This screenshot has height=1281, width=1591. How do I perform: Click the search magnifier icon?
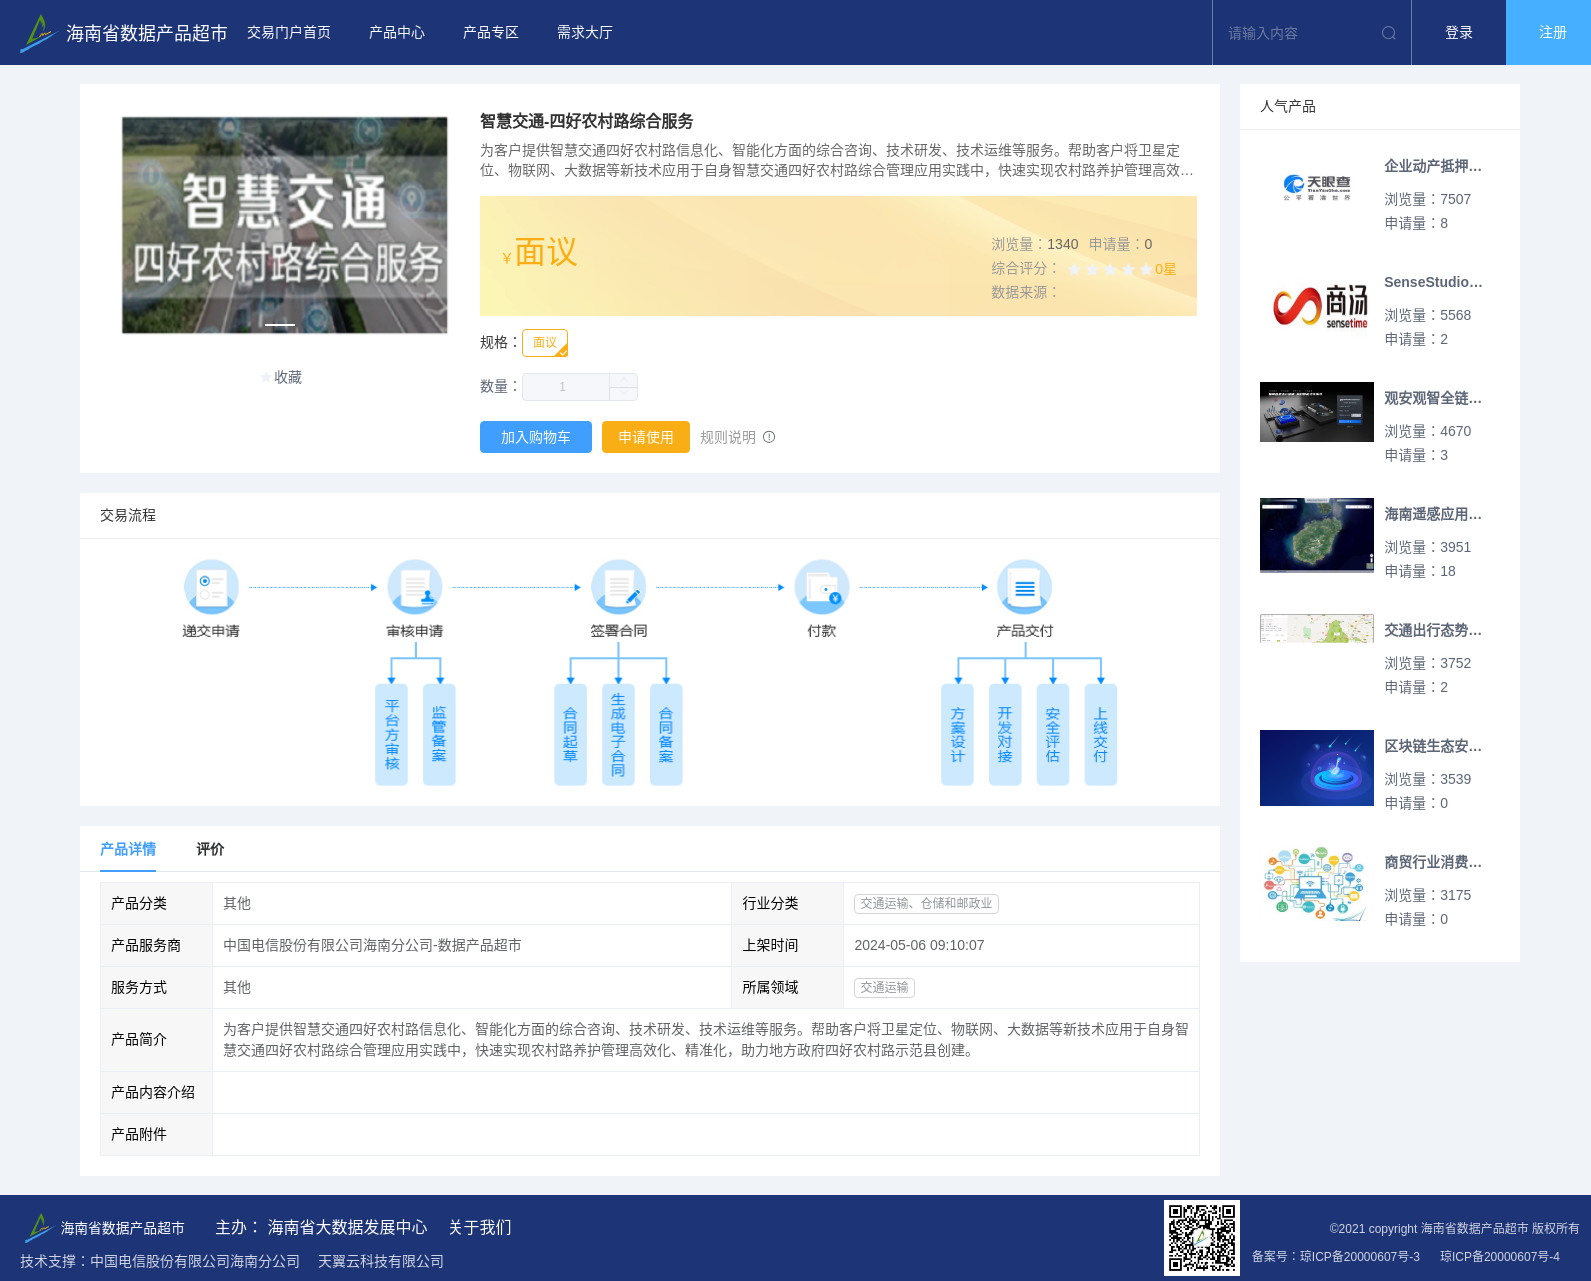(1388, 33)
